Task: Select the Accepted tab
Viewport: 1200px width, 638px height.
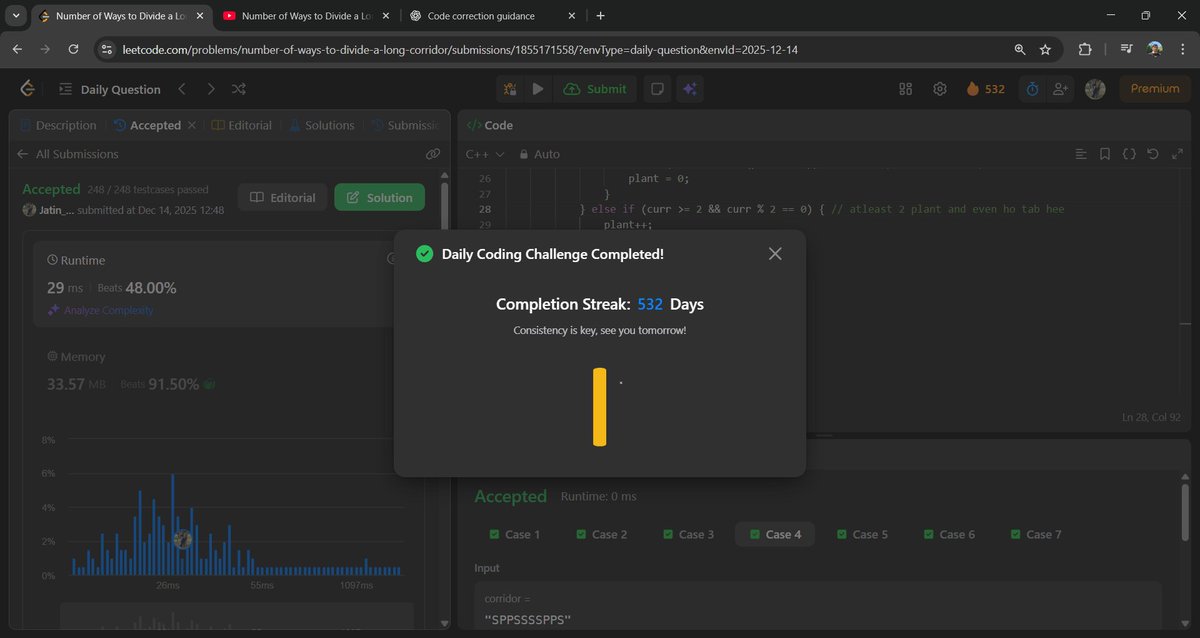Action: pyautogui.click(x=147, y=125)
